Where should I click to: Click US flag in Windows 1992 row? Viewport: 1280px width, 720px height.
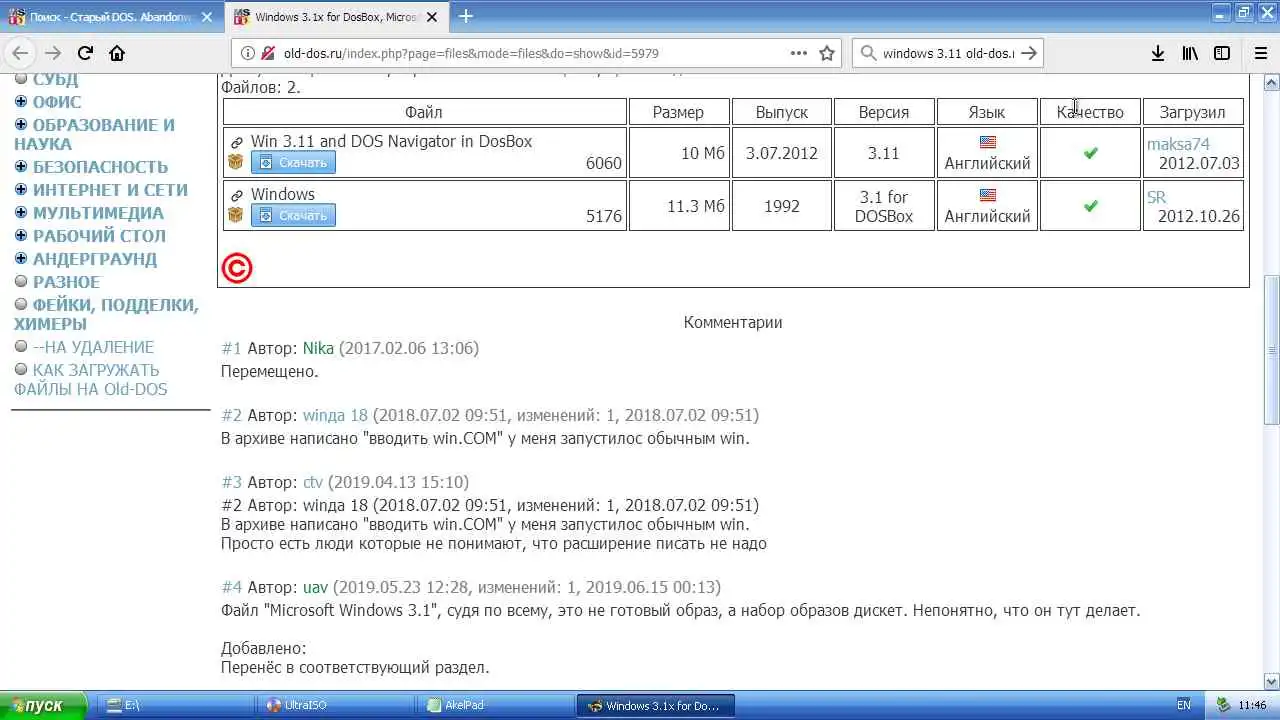[x=988, y=195]
